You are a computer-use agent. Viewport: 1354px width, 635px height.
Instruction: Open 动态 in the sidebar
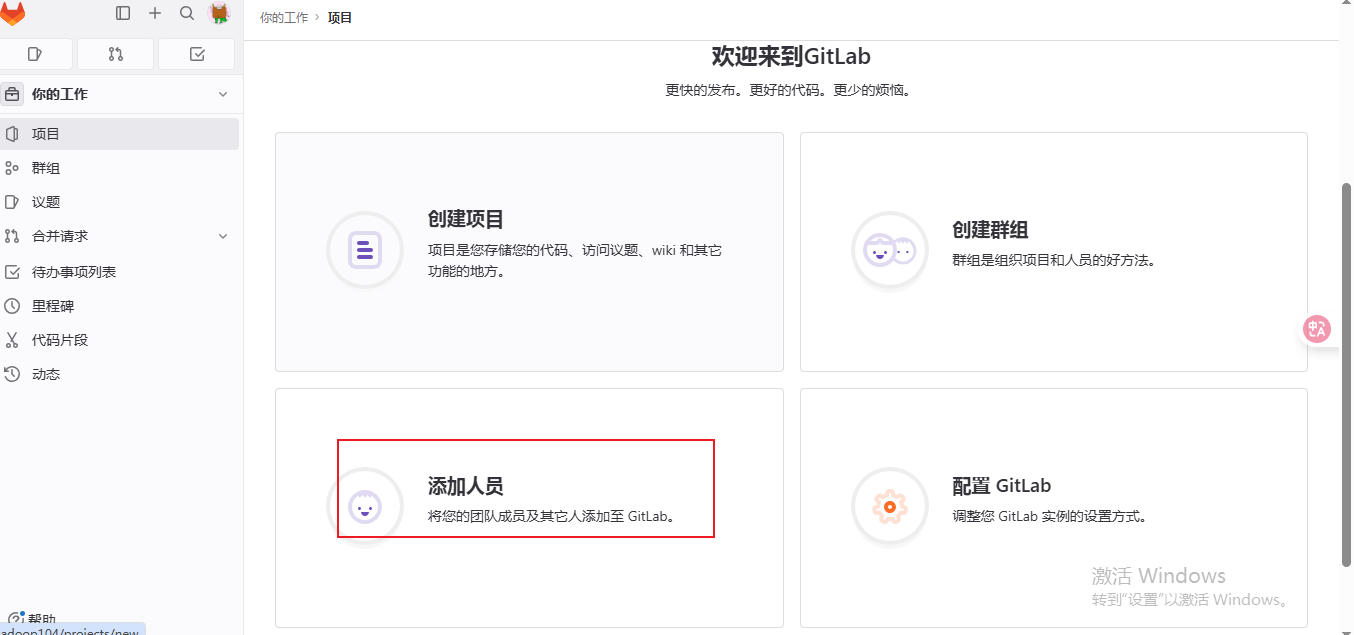(x=119, y=374)
